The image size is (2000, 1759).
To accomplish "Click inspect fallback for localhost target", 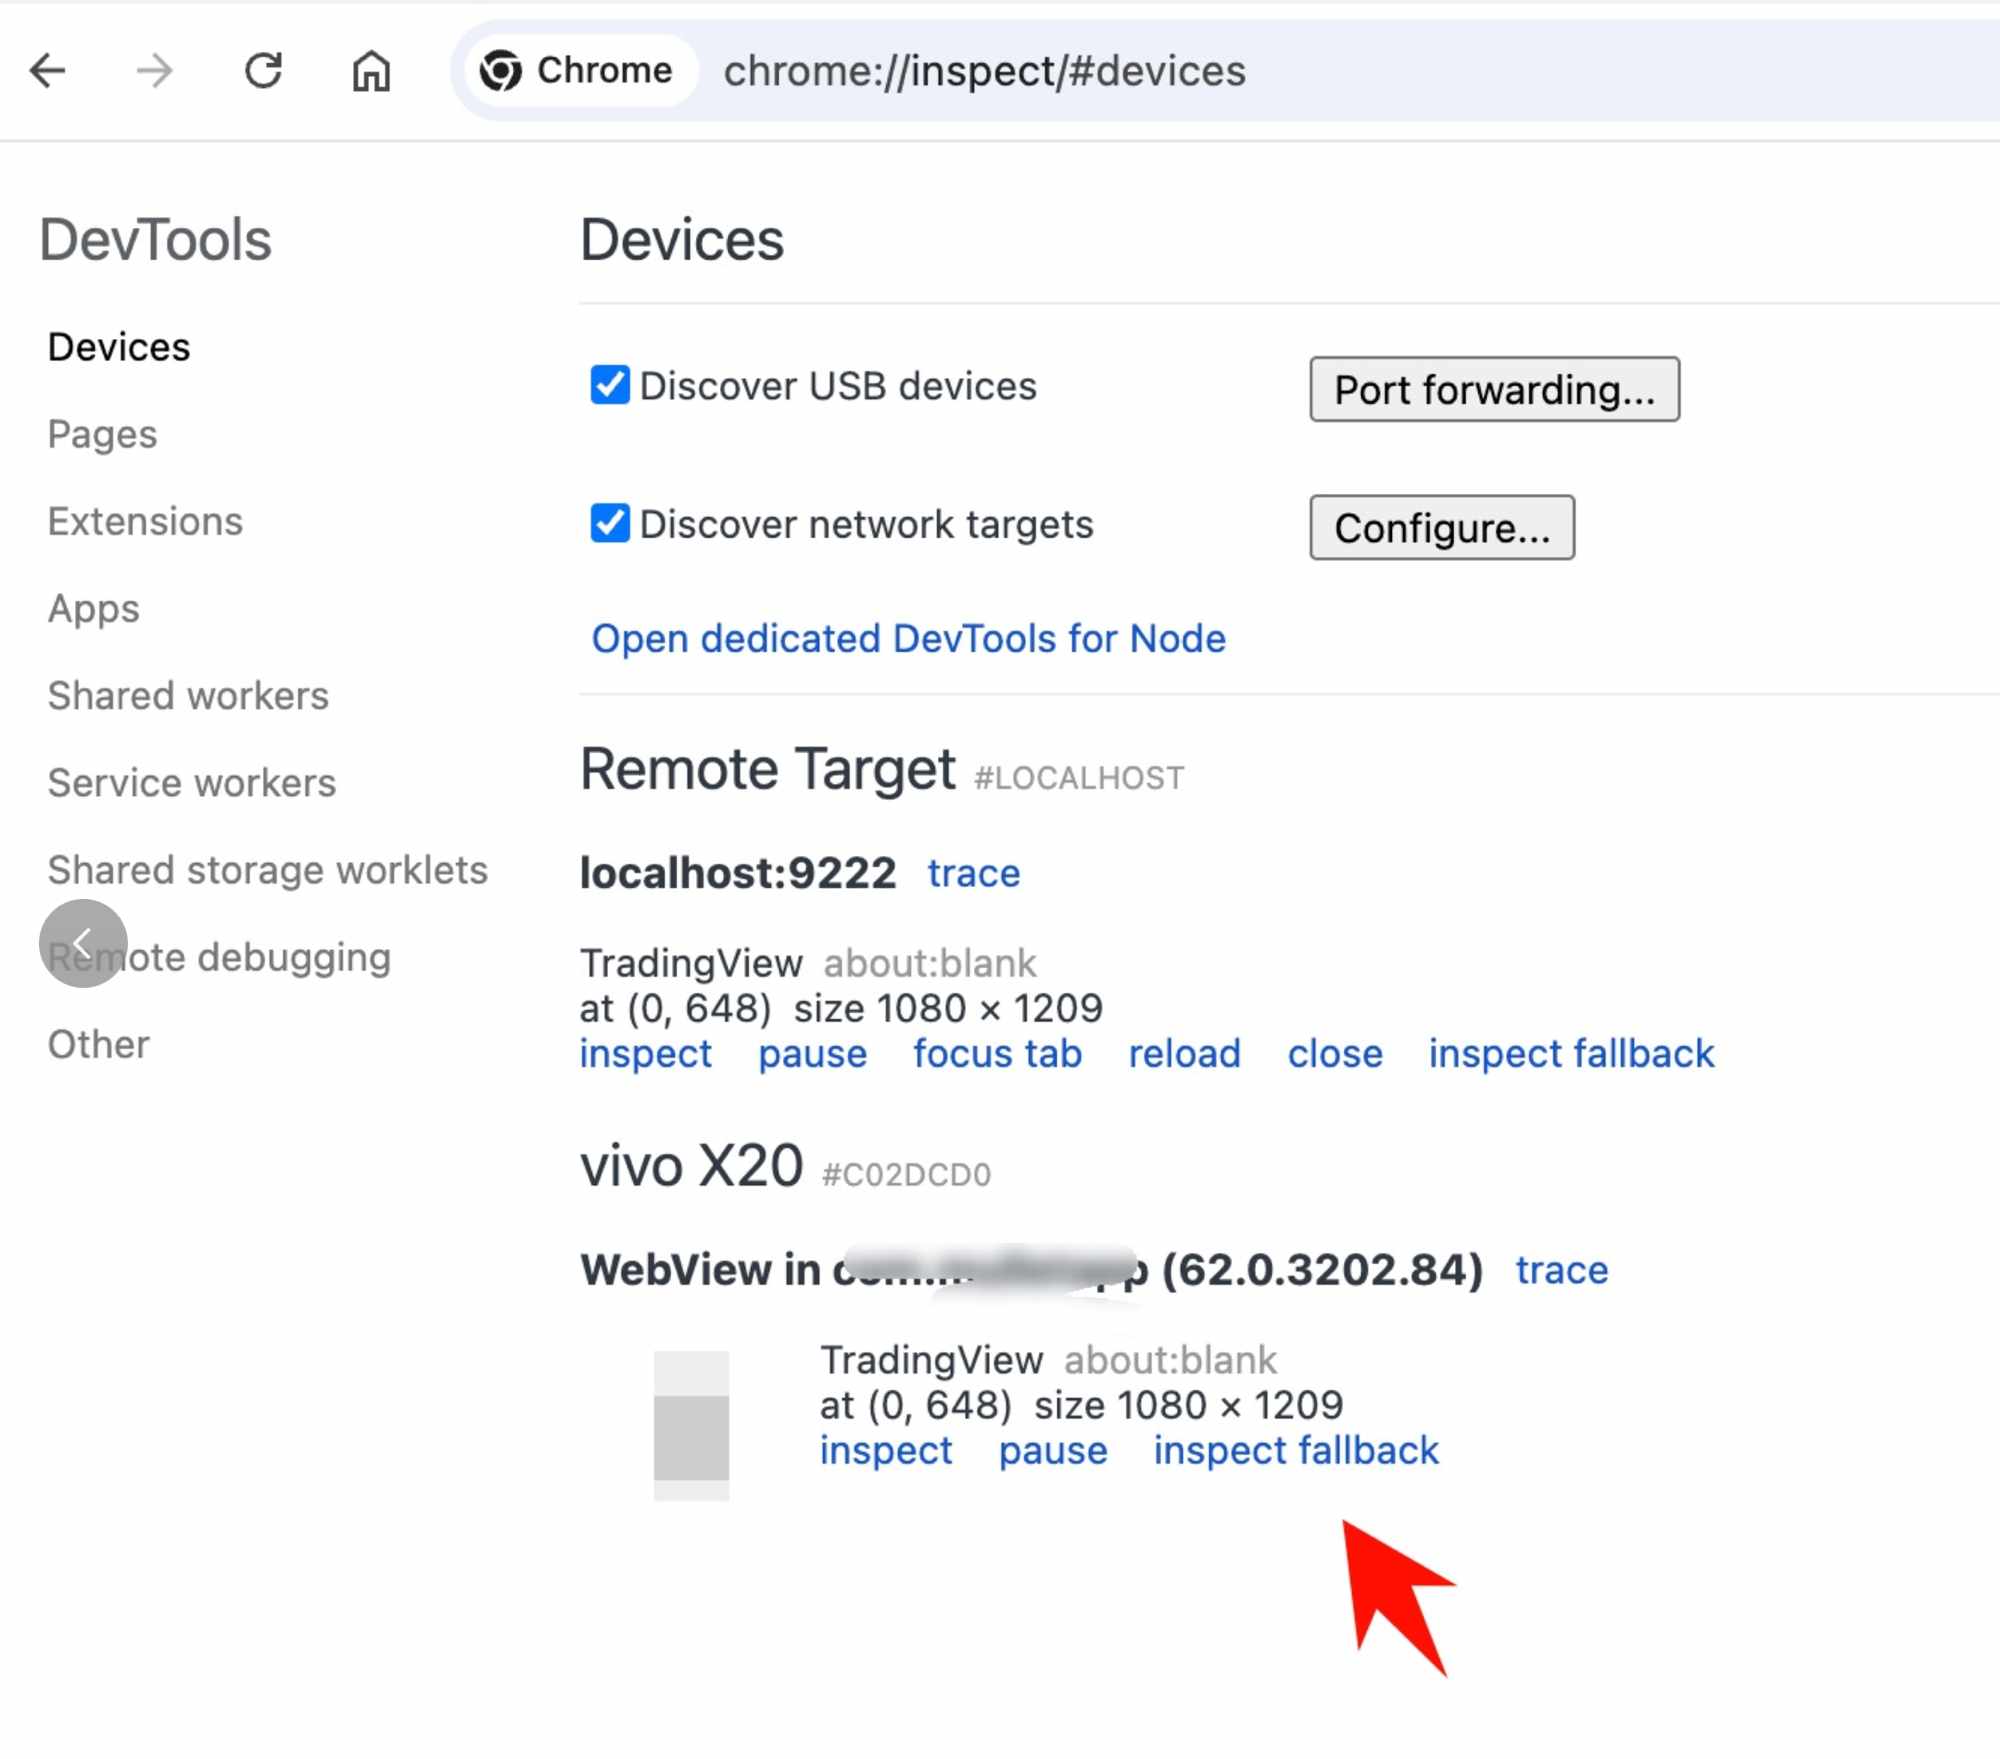I will click(1571, 1053).
